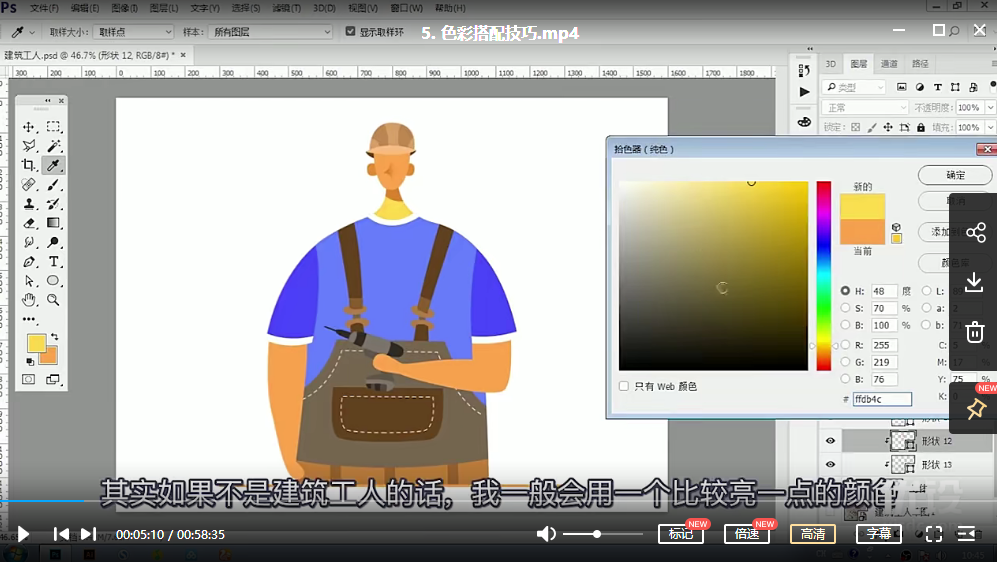This screenshot has width=997, height=562.
Task: Expand the layer blend mode 正常 dropdown
Action: [x=864, y=108]
